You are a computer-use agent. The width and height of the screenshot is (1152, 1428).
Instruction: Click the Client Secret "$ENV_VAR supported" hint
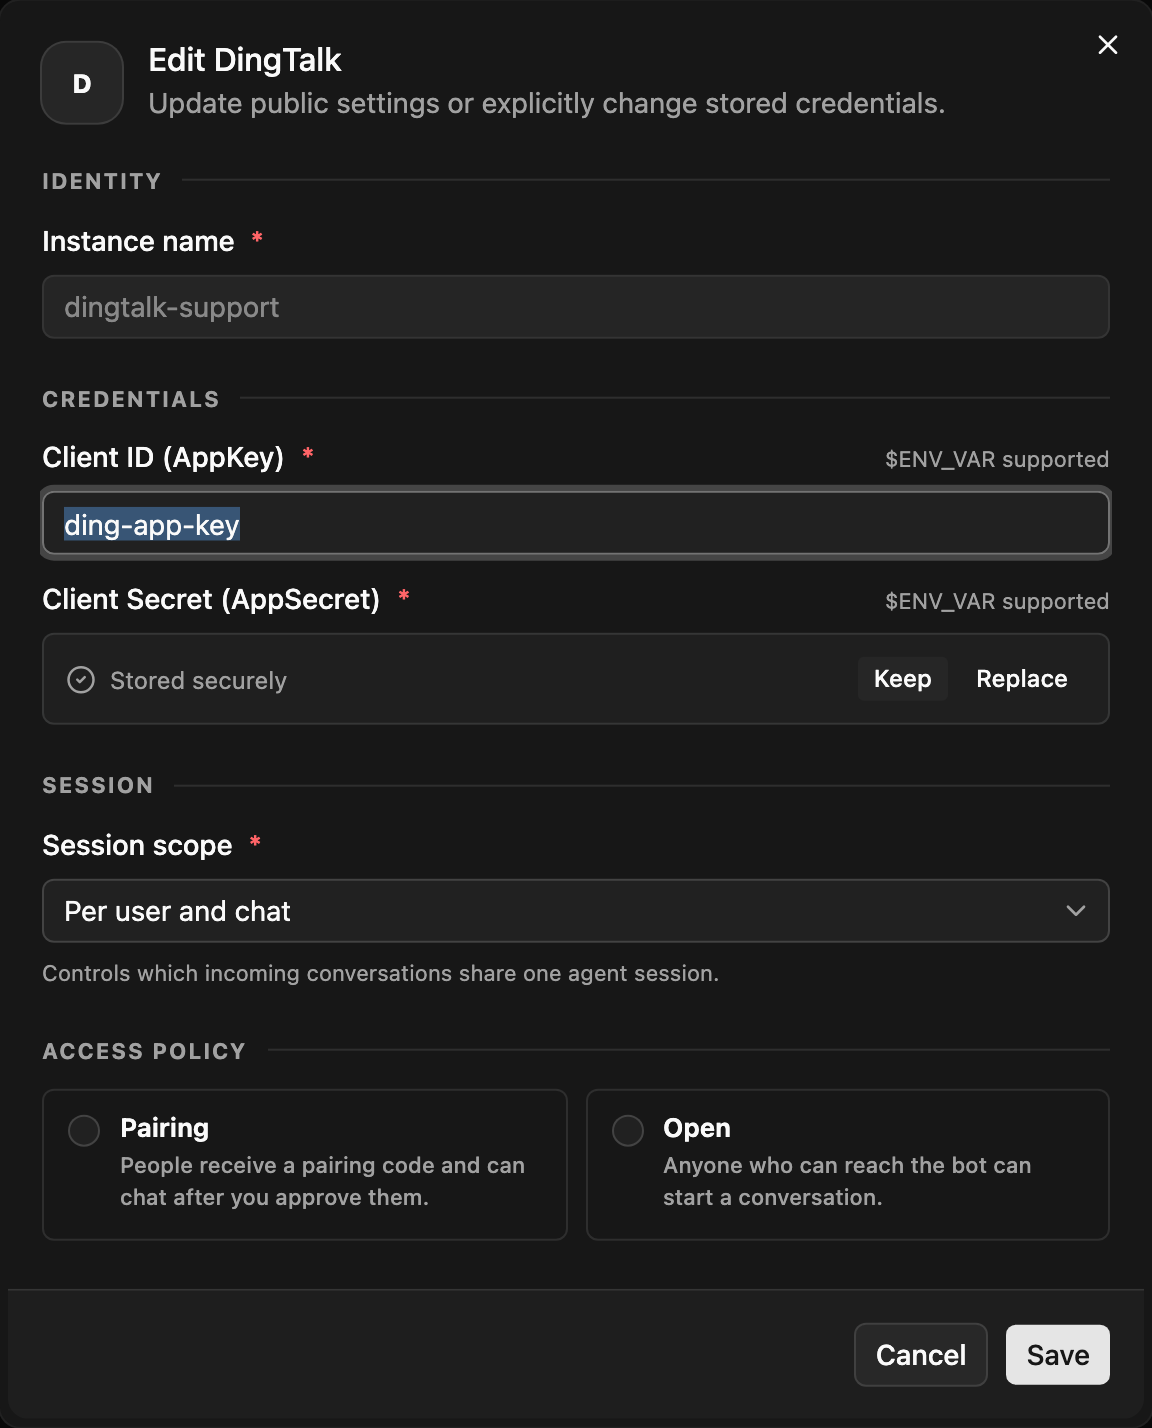click(x=997, y=601)
